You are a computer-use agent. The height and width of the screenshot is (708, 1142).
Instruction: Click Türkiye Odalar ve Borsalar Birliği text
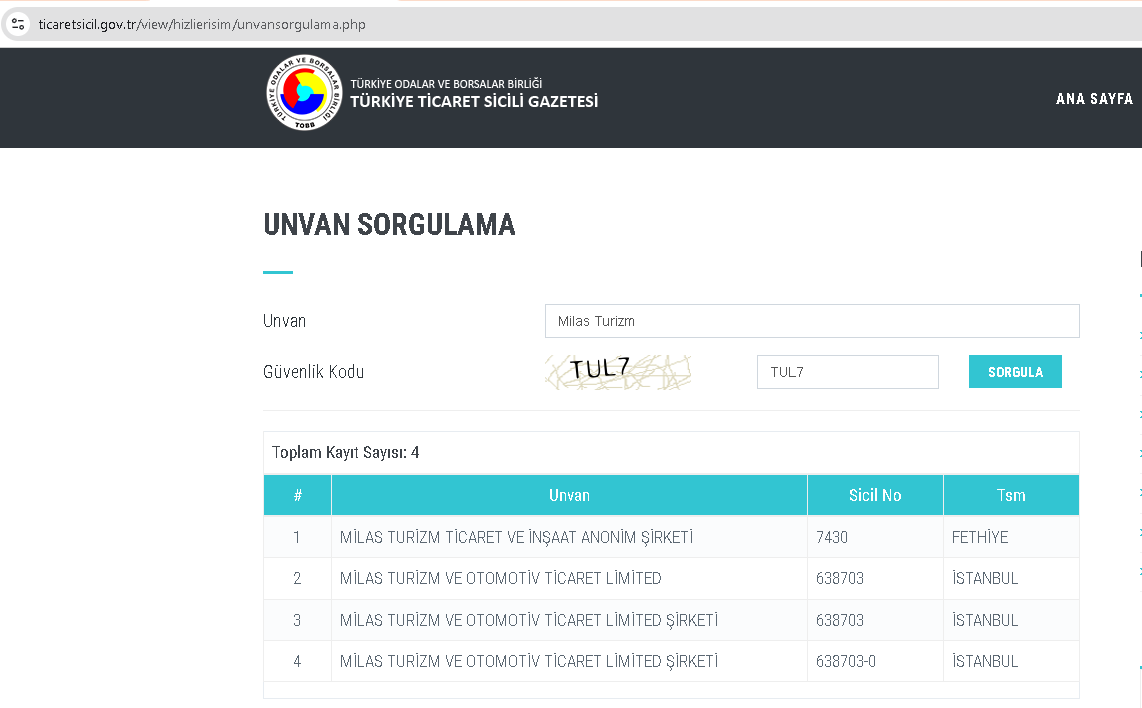(x=446, y=84)
